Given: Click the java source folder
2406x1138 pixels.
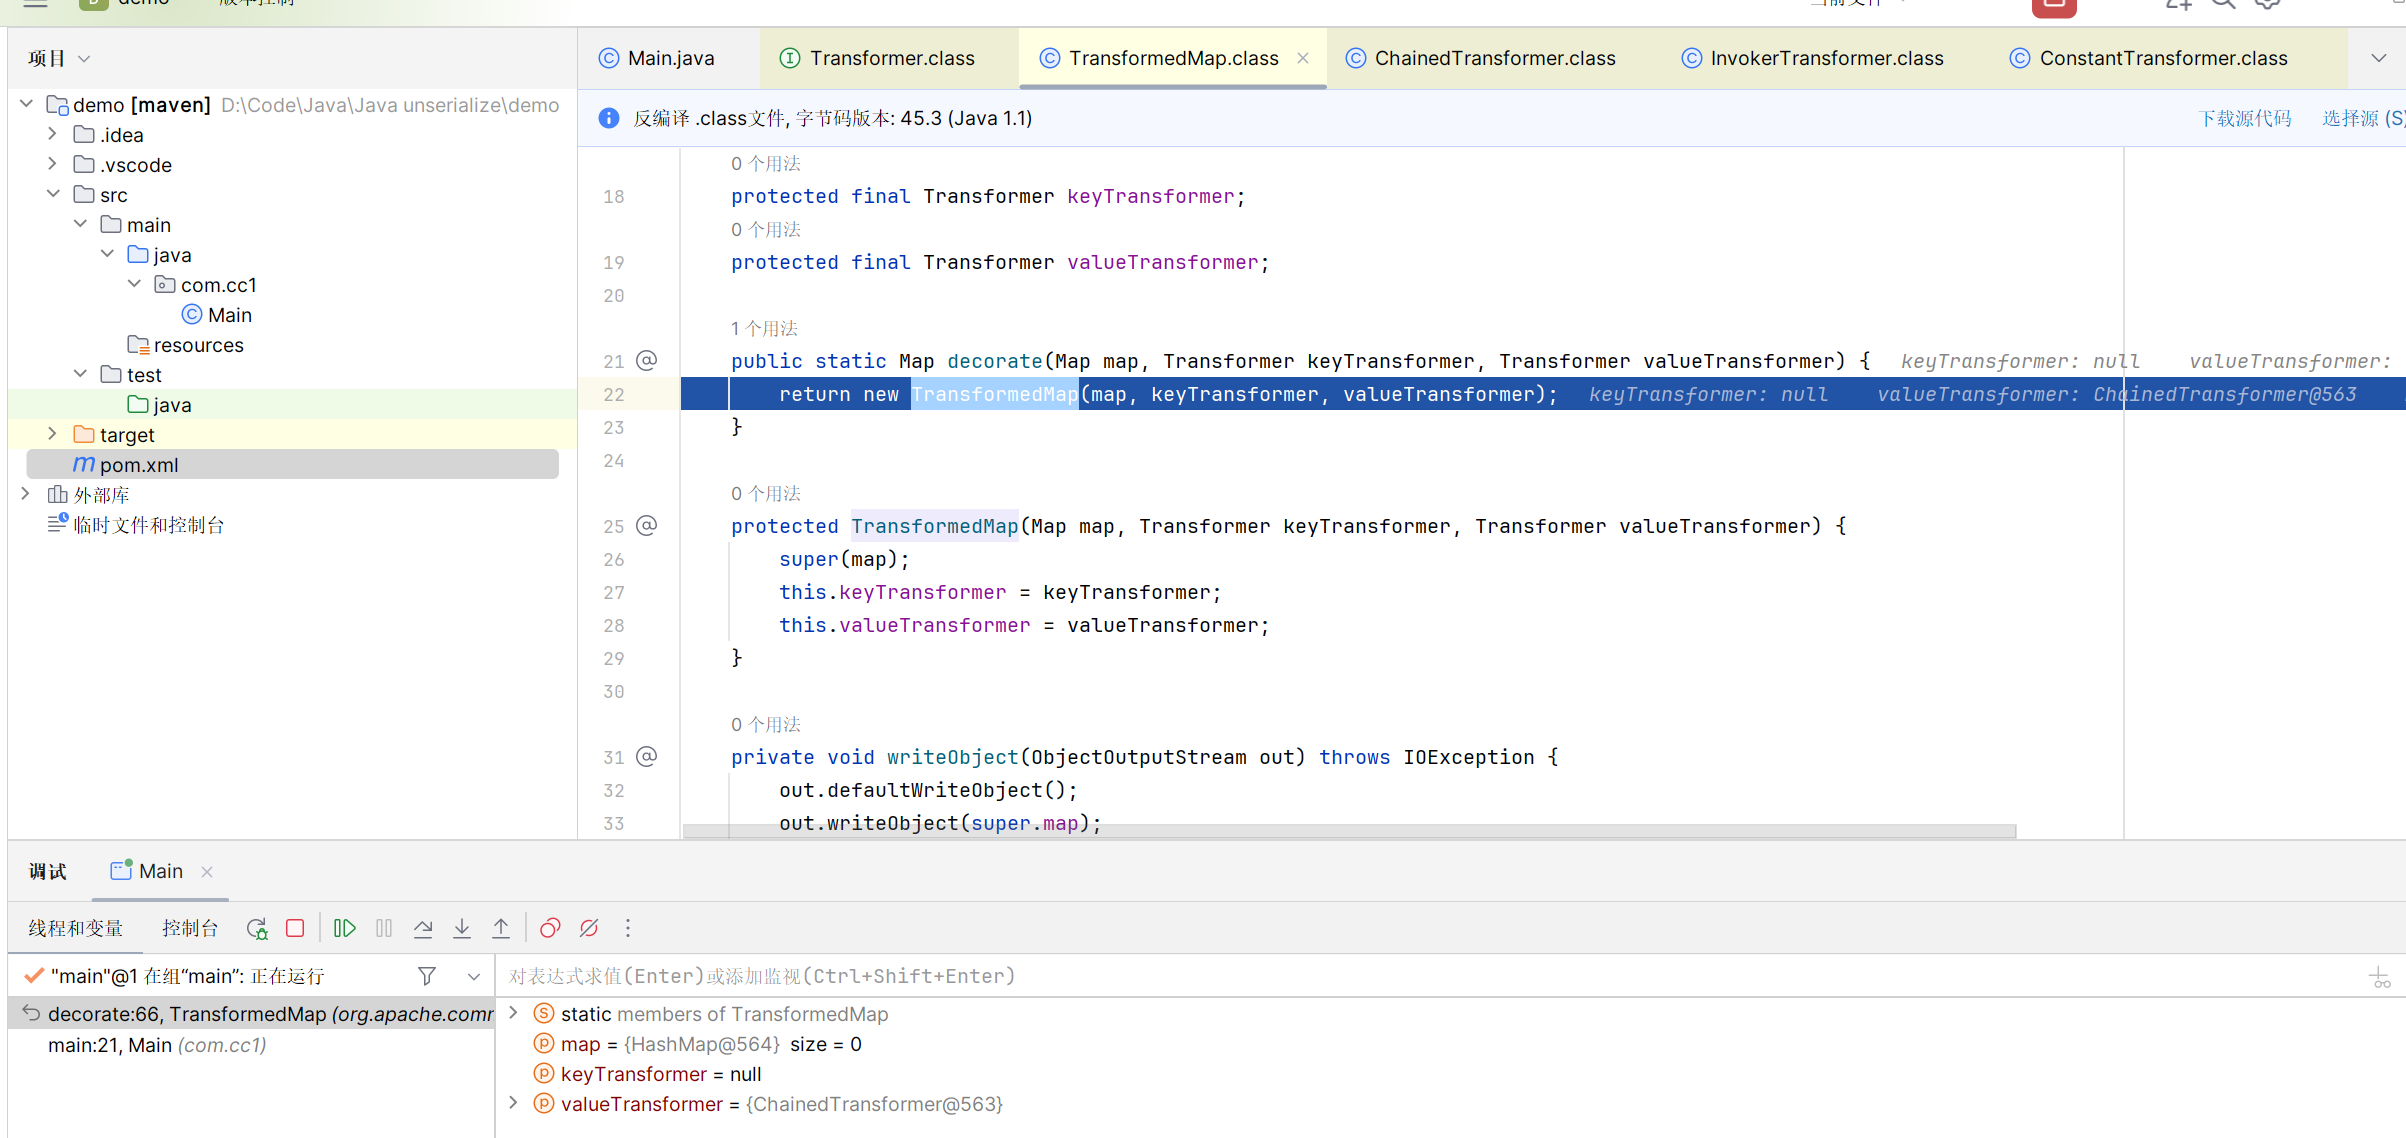Looking at the screenshot, I should coord(160,254).
